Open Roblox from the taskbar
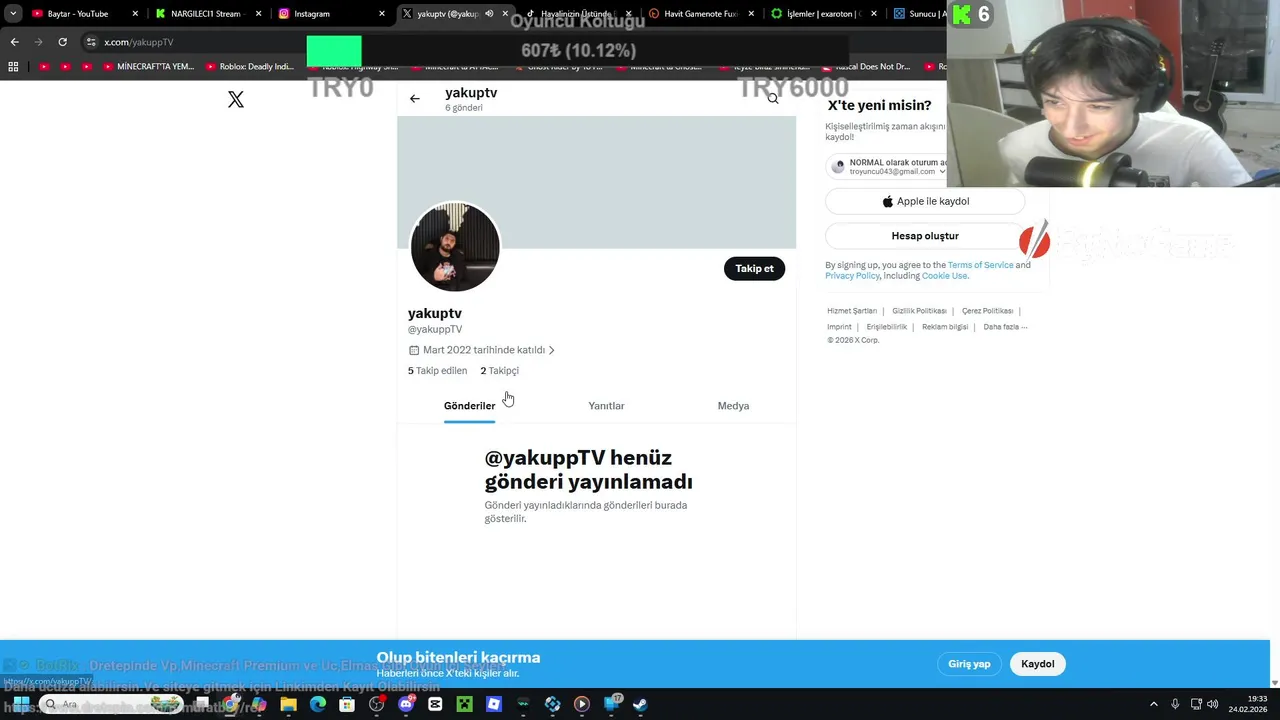The height and width of the screenshot is (720, 1280). coord(494,704)
